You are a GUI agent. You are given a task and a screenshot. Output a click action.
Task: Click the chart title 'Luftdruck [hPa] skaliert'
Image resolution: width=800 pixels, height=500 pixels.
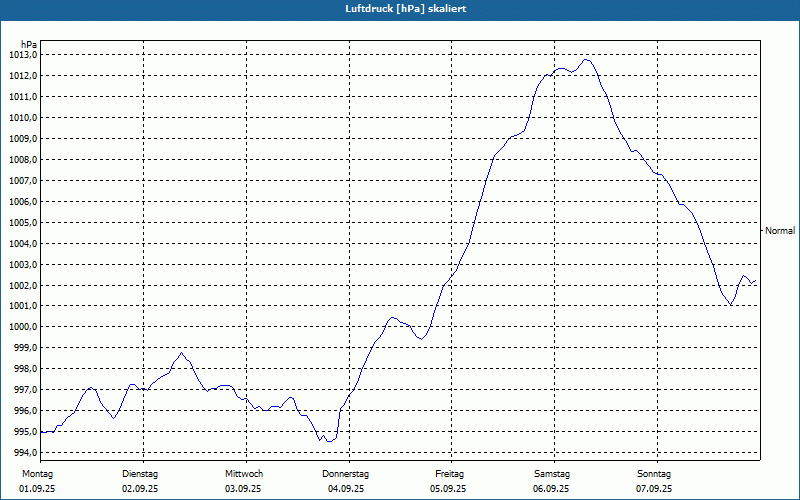[405, 9]
